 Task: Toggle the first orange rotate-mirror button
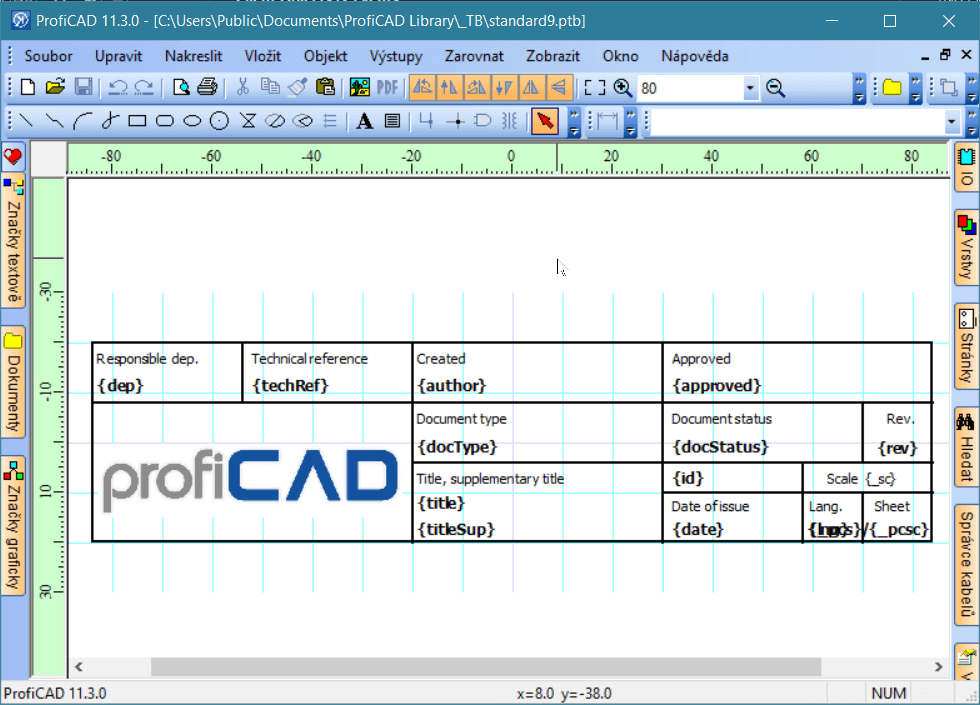(x=422, y=88)
